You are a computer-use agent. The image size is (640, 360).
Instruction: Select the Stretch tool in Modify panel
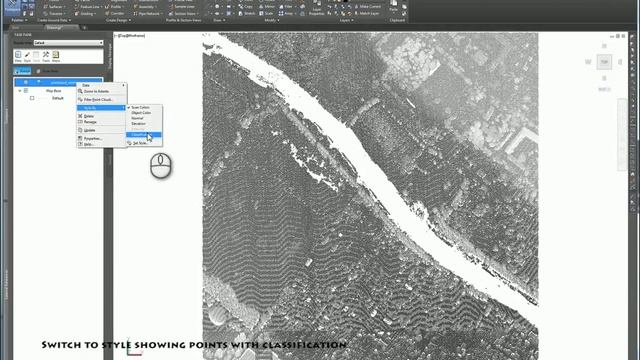click(247, 13)
